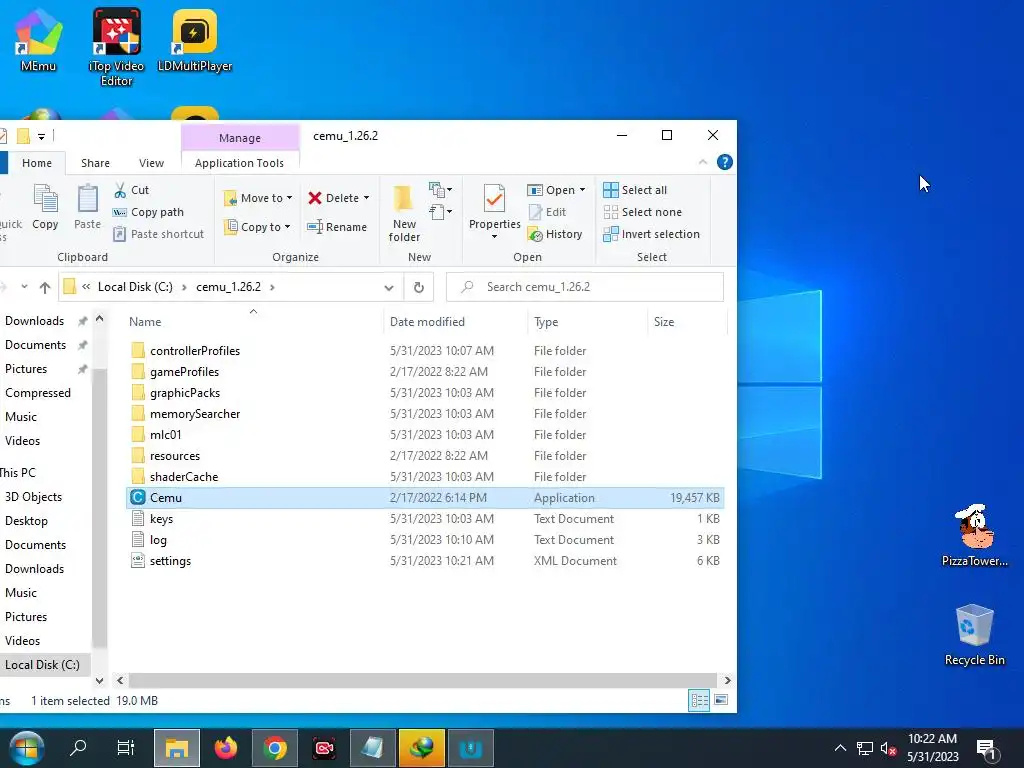Expand the Copy to dropdown
The height and width of the screenshot is (768, 1024).
pyautogui.click(x=287, y=227)
